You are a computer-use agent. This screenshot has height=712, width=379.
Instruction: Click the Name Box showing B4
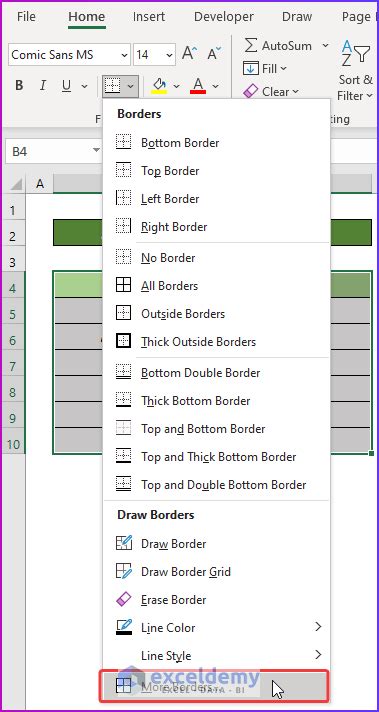click(x=48, y=151)
